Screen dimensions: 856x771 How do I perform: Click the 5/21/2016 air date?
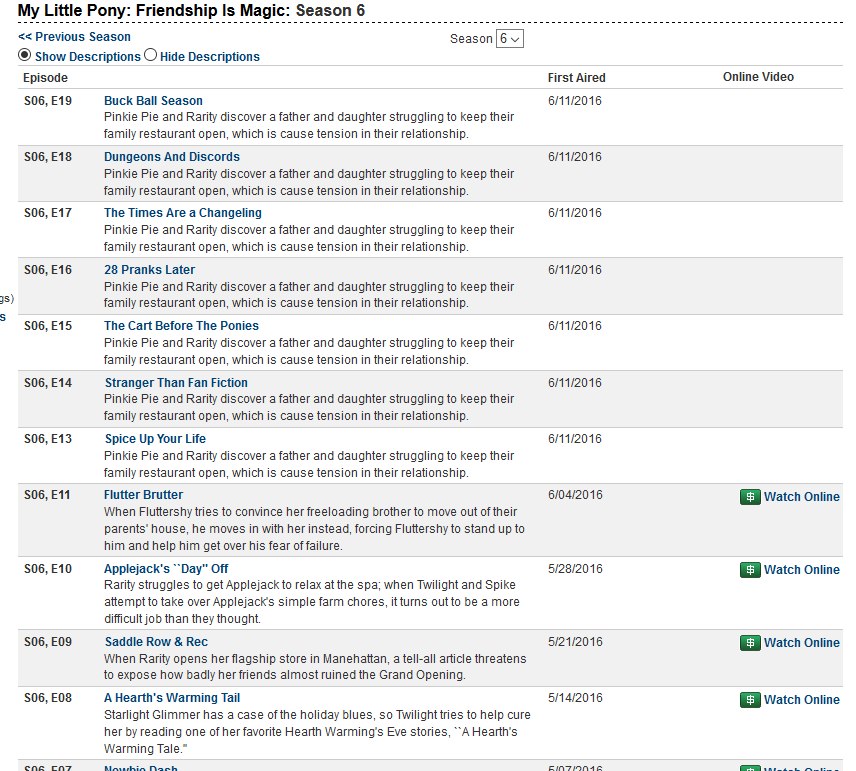point(575,642)
